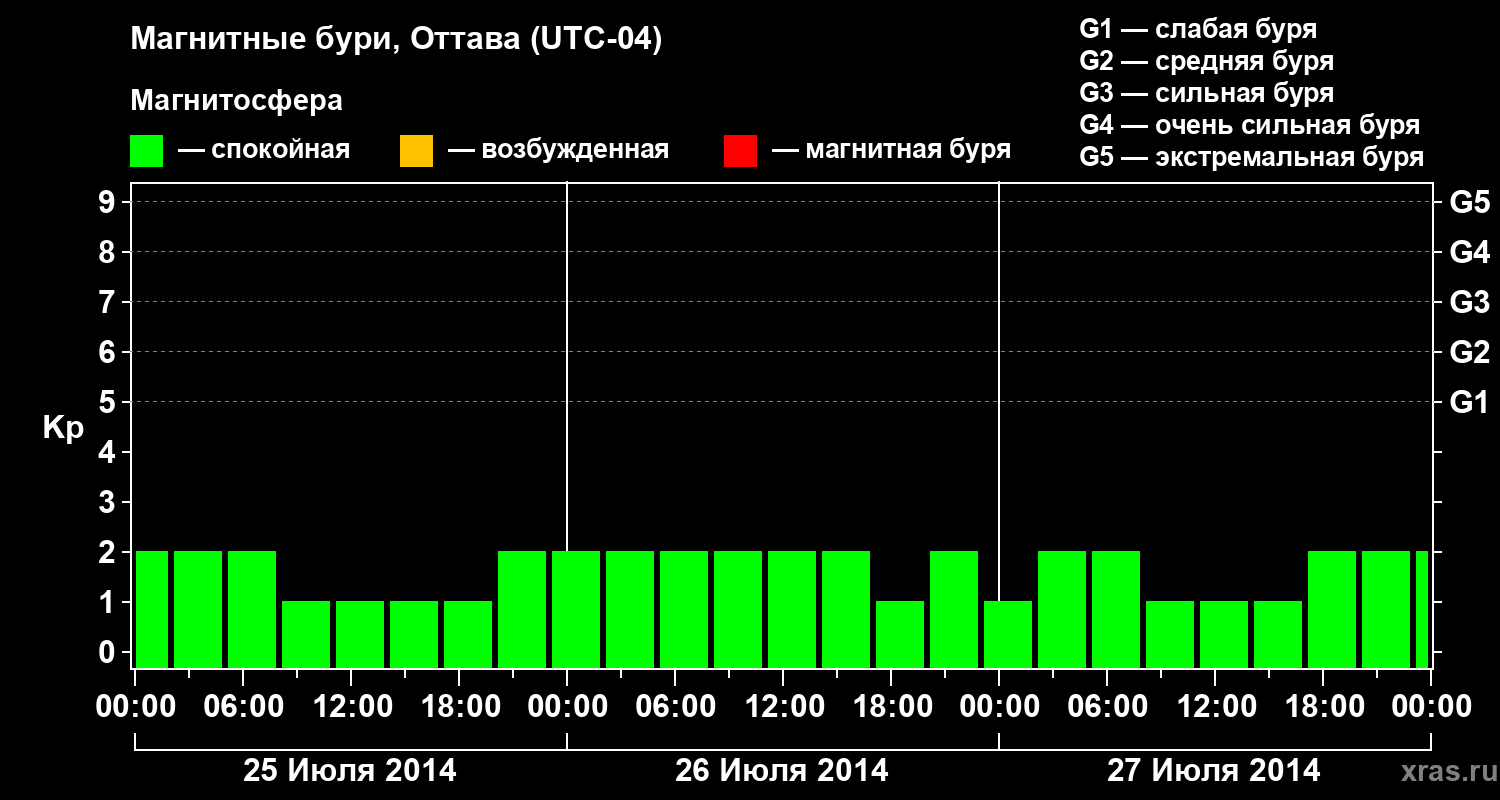Click the '— возбужденная' legend label
1500x800 pixels.
558,150
